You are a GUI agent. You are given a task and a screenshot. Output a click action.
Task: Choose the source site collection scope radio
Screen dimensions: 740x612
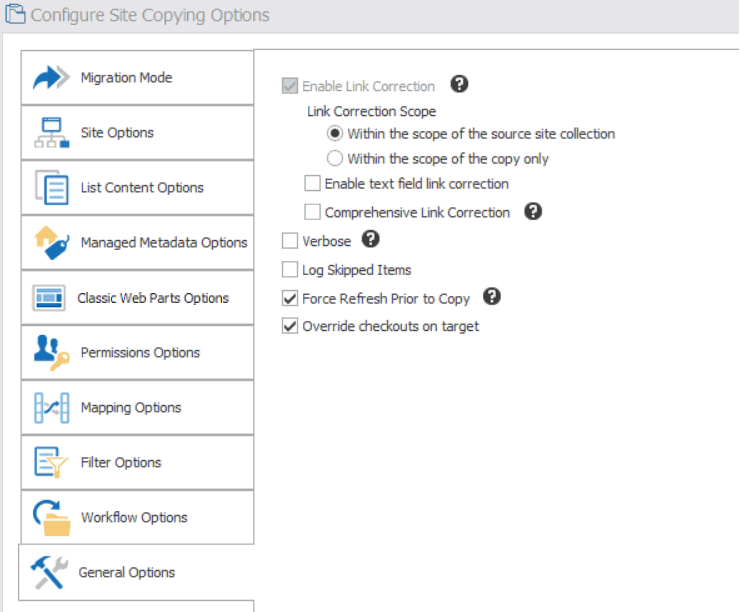(x=335, y=134)
